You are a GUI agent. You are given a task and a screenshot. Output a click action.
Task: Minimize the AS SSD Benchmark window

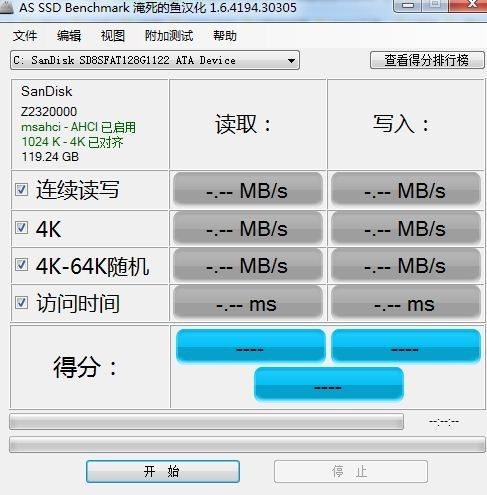point(407,5)
